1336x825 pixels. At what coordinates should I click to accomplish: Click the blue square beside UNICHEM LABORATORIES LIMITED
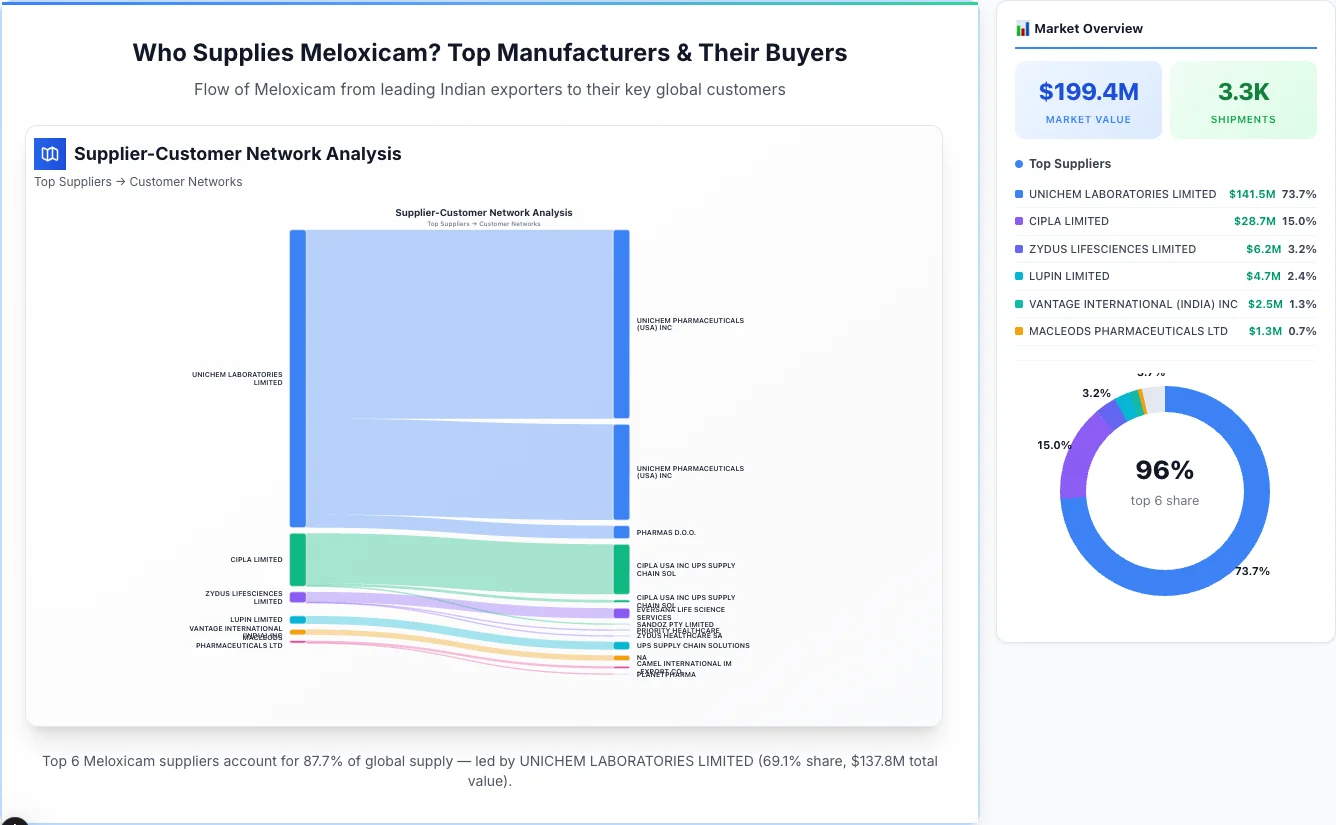pyautogui.click(x=1018, y=195)
